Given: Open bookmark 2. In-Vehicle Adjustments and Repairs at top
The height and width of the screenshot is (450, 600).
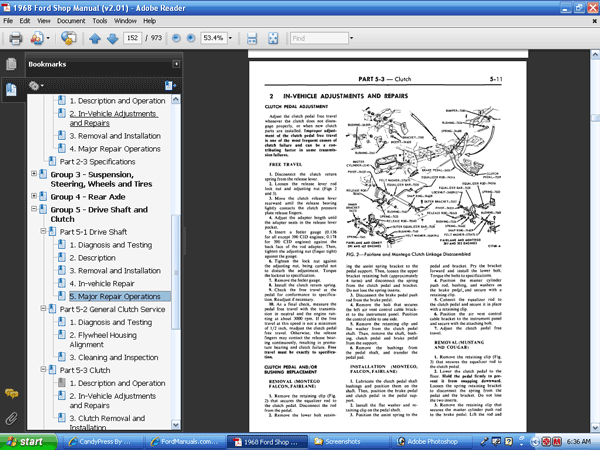Looking at the screenshot, I should click(114, 118).
